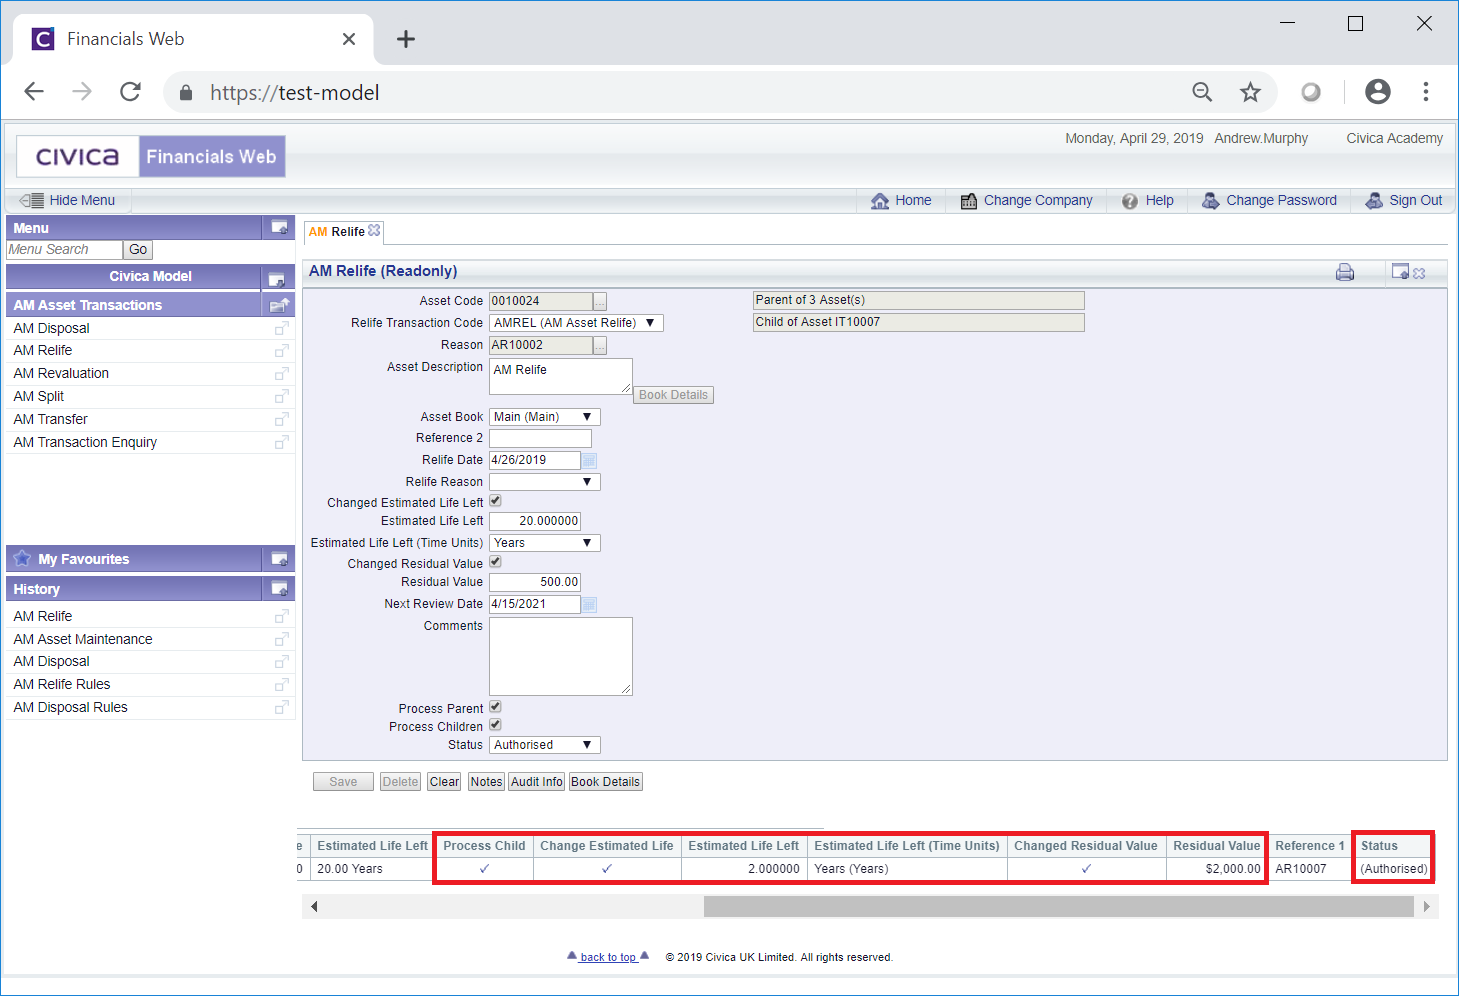Open AM Relife Rules new window icon

pyautogui.click(x=282, y=685)
